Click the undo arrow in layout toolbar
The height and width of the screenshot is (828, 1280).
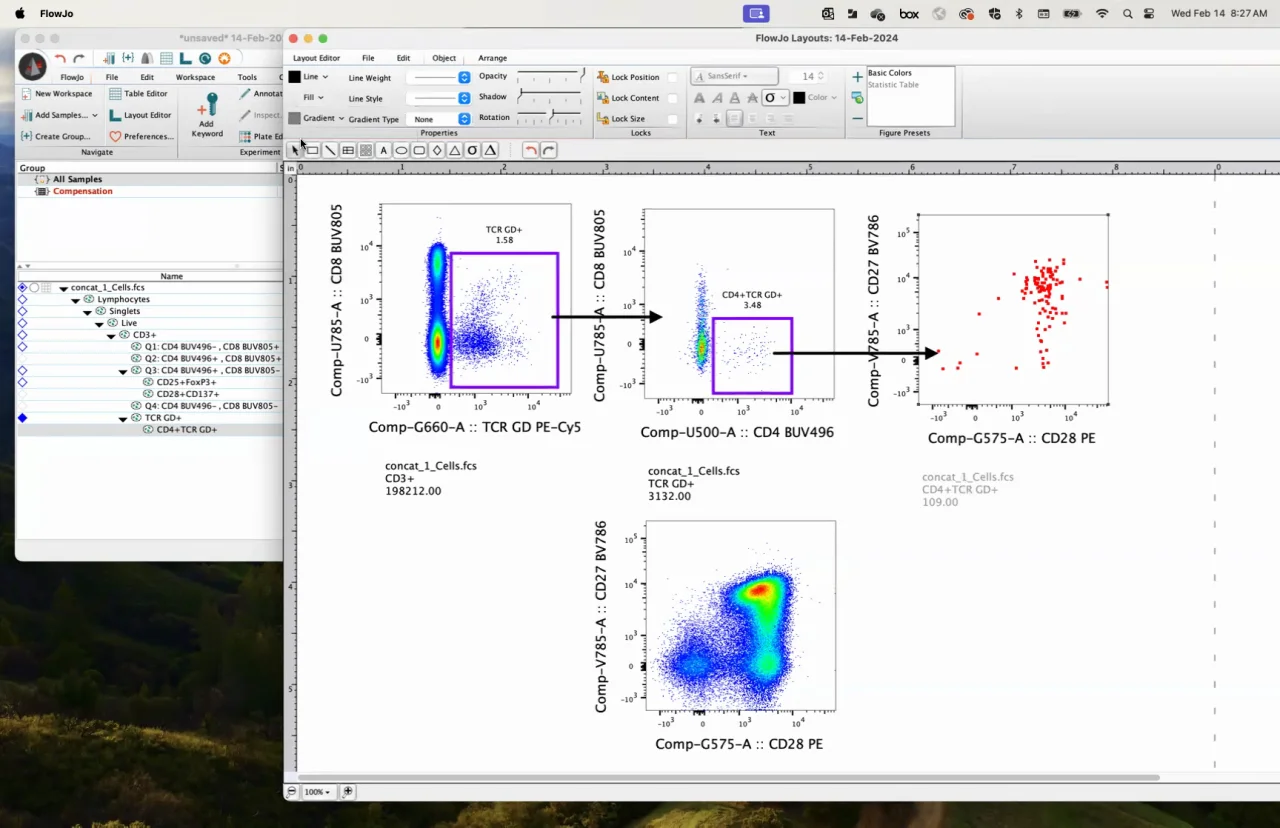click(531, 151)
